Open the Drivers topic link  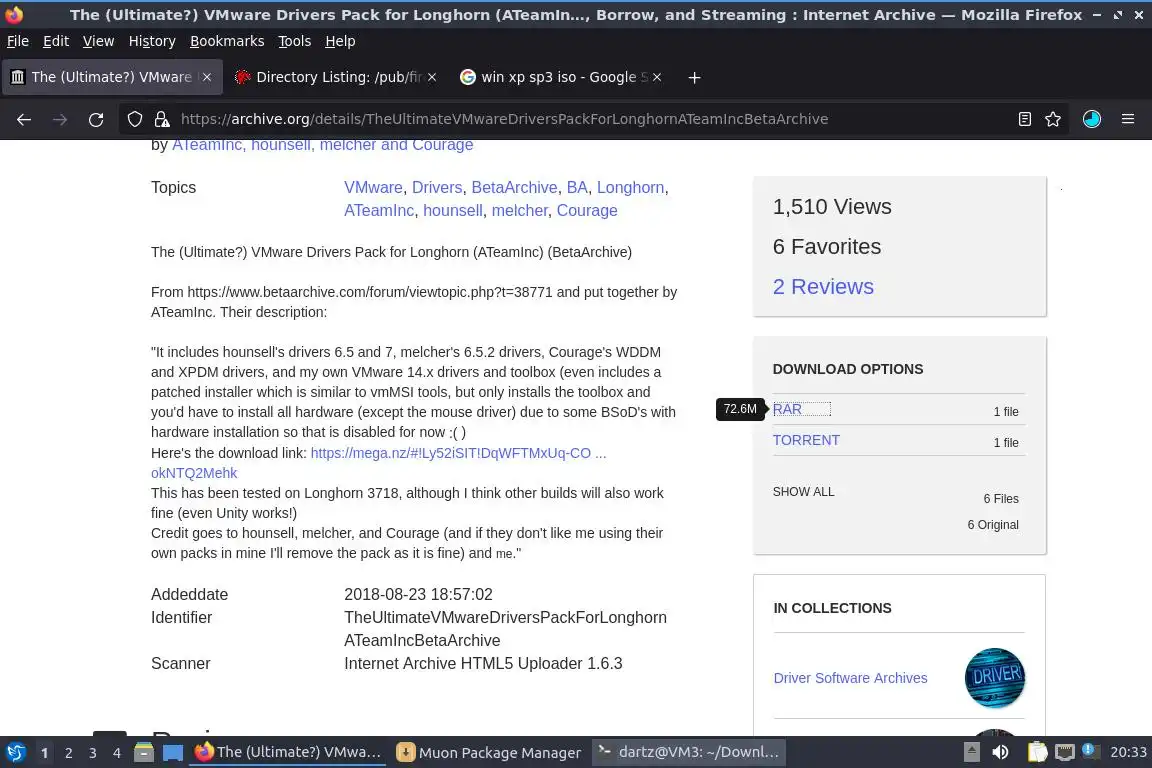(x=437, y=187)
